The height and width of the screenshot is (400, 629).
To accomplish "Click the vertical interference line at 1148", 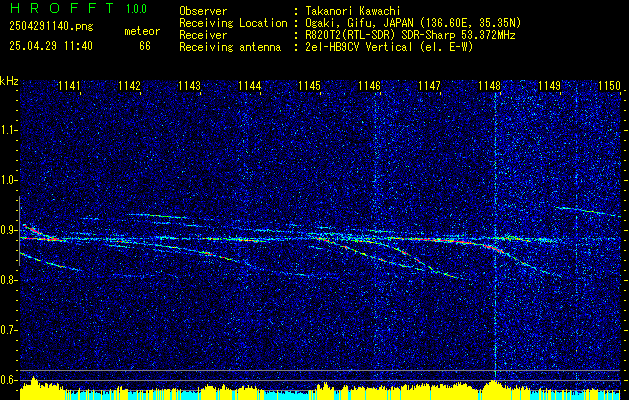I will point(495,237).
